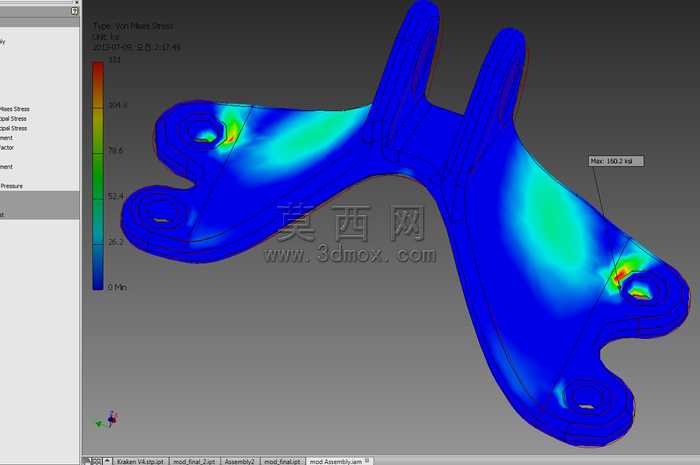Viewport: 700px width, 465px height.
Task: Select Principal Stress row just below Mises Stress
Action: [13, 119]
